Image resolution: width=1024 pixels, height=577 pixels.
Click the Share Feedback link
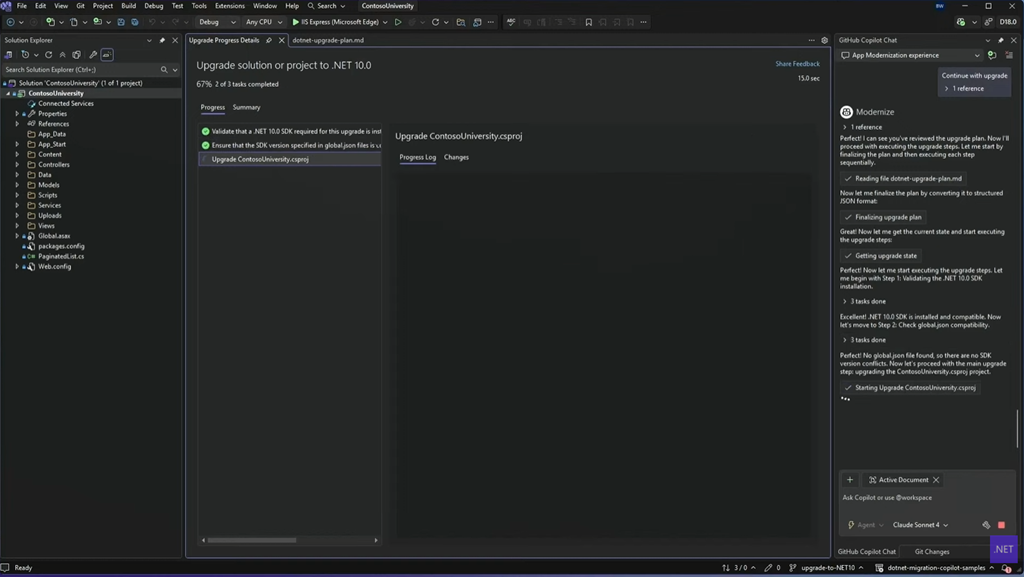[x=797, y=64]
